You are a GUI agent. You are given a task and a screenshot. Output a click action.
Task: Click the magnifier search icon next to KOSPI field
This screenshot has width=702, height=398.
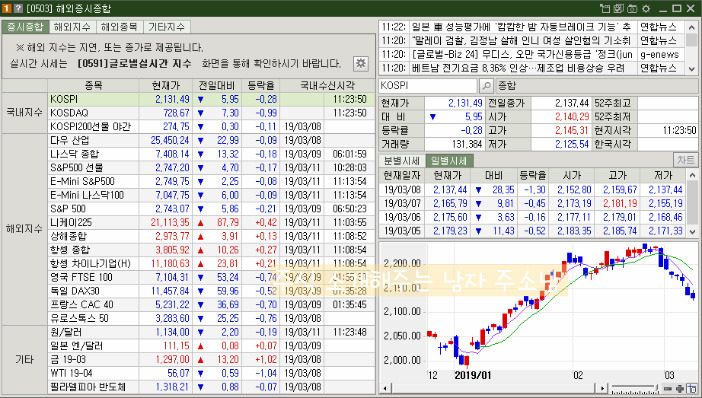point(486,86)
